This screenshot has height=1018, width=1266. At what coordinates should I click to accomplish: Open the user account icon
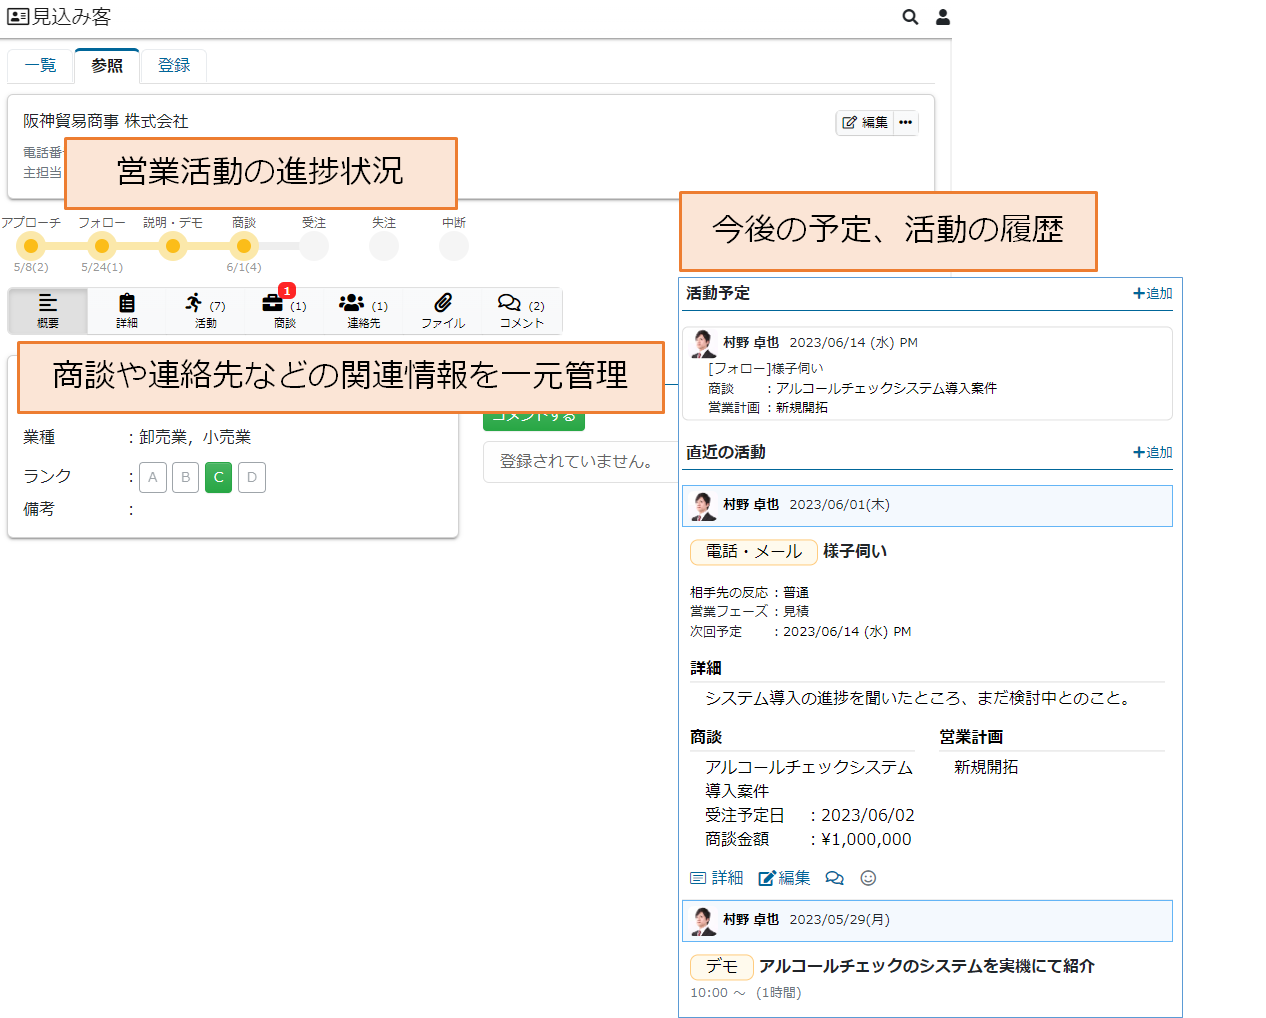click(942, 17)
